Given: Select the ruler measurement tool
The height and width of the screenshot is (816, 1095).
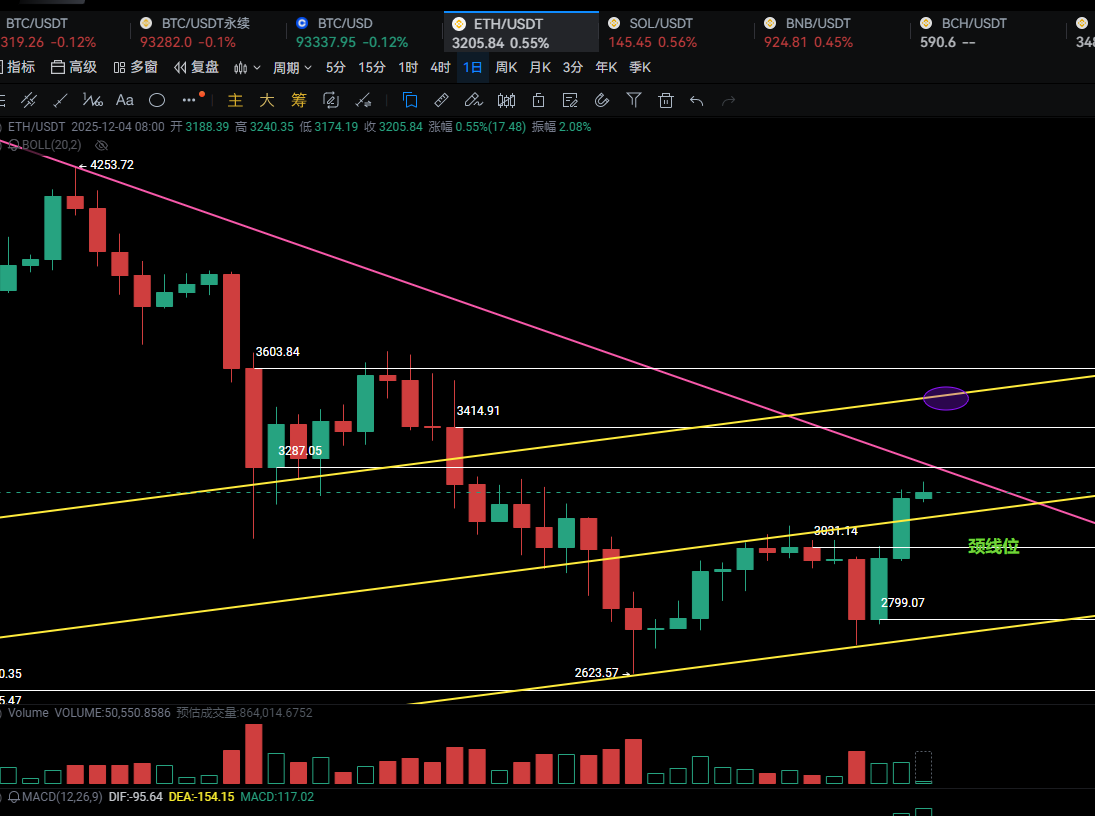Looking at the screenshot, I should pyautogui.click(x=441, y=100).
